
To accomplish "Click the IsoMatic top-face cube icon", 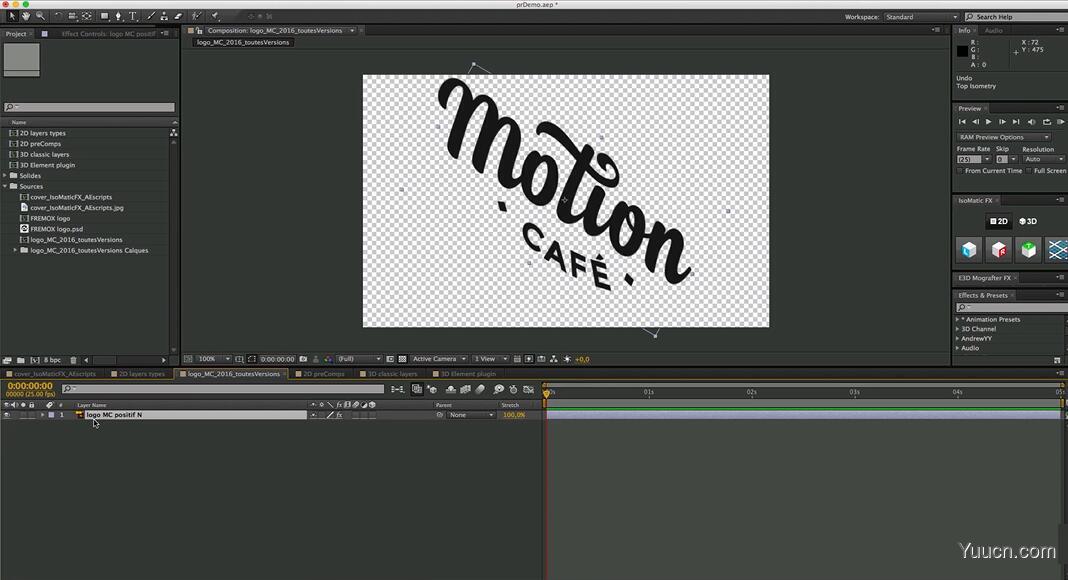I will [1028, 250].
